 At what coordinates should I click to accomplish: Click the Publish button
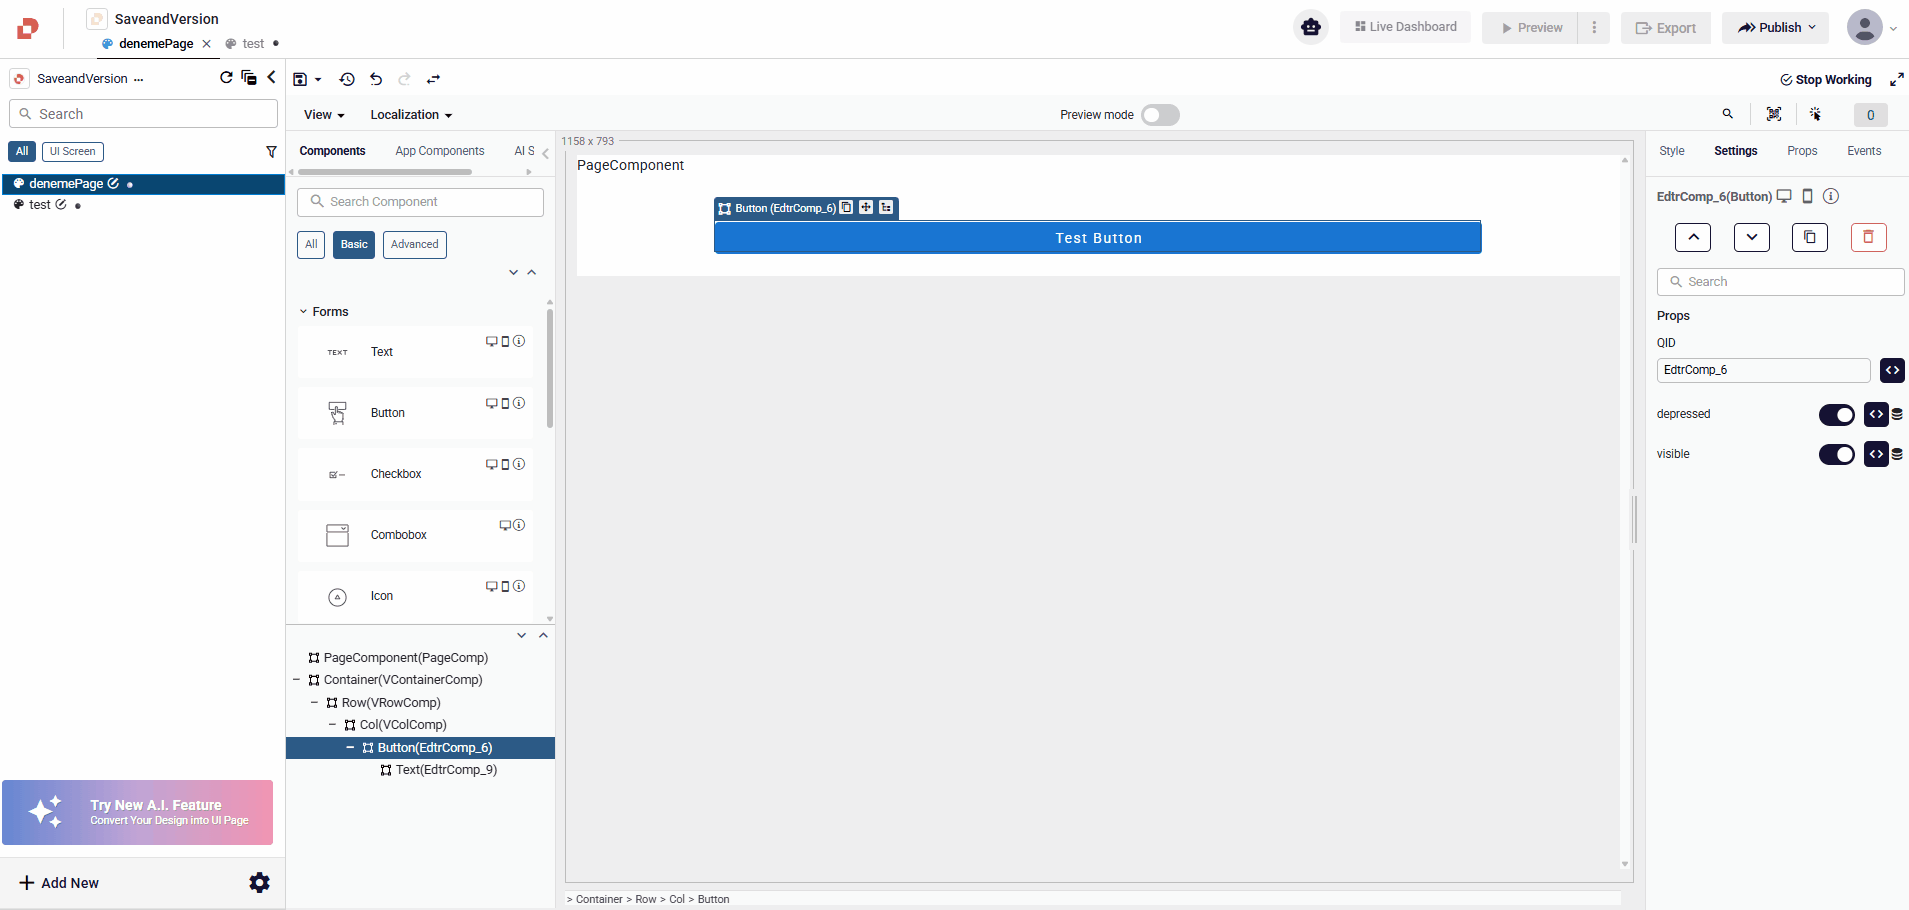[x=1775, y=28]
